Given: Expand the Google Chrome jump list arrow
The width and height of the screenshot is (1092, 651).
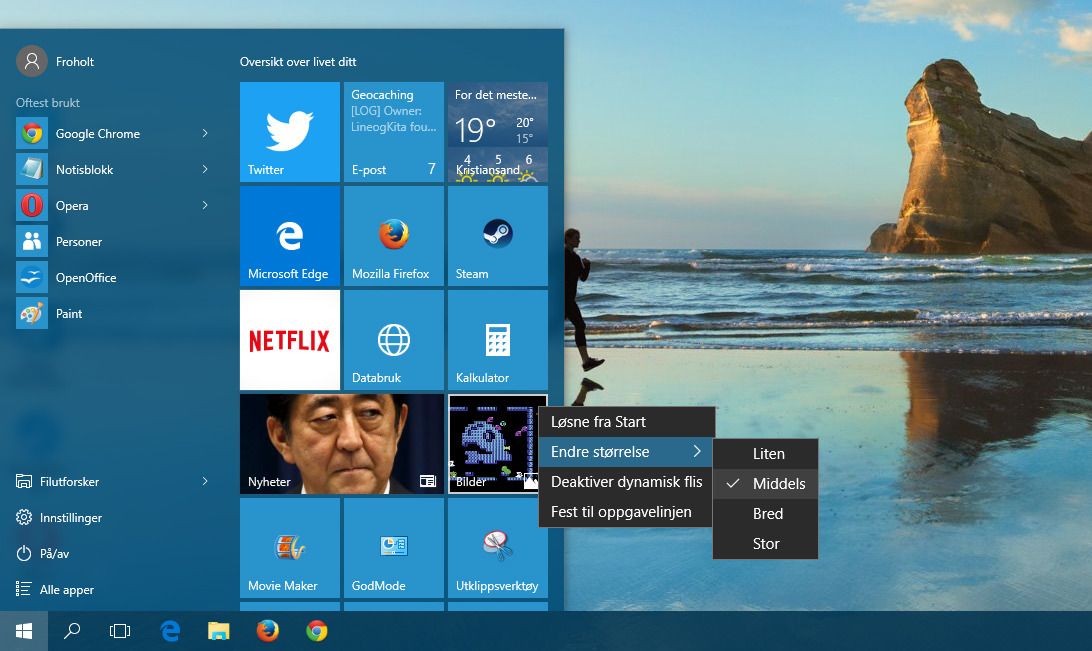Looking at the screenshot, I should point(205,134).
